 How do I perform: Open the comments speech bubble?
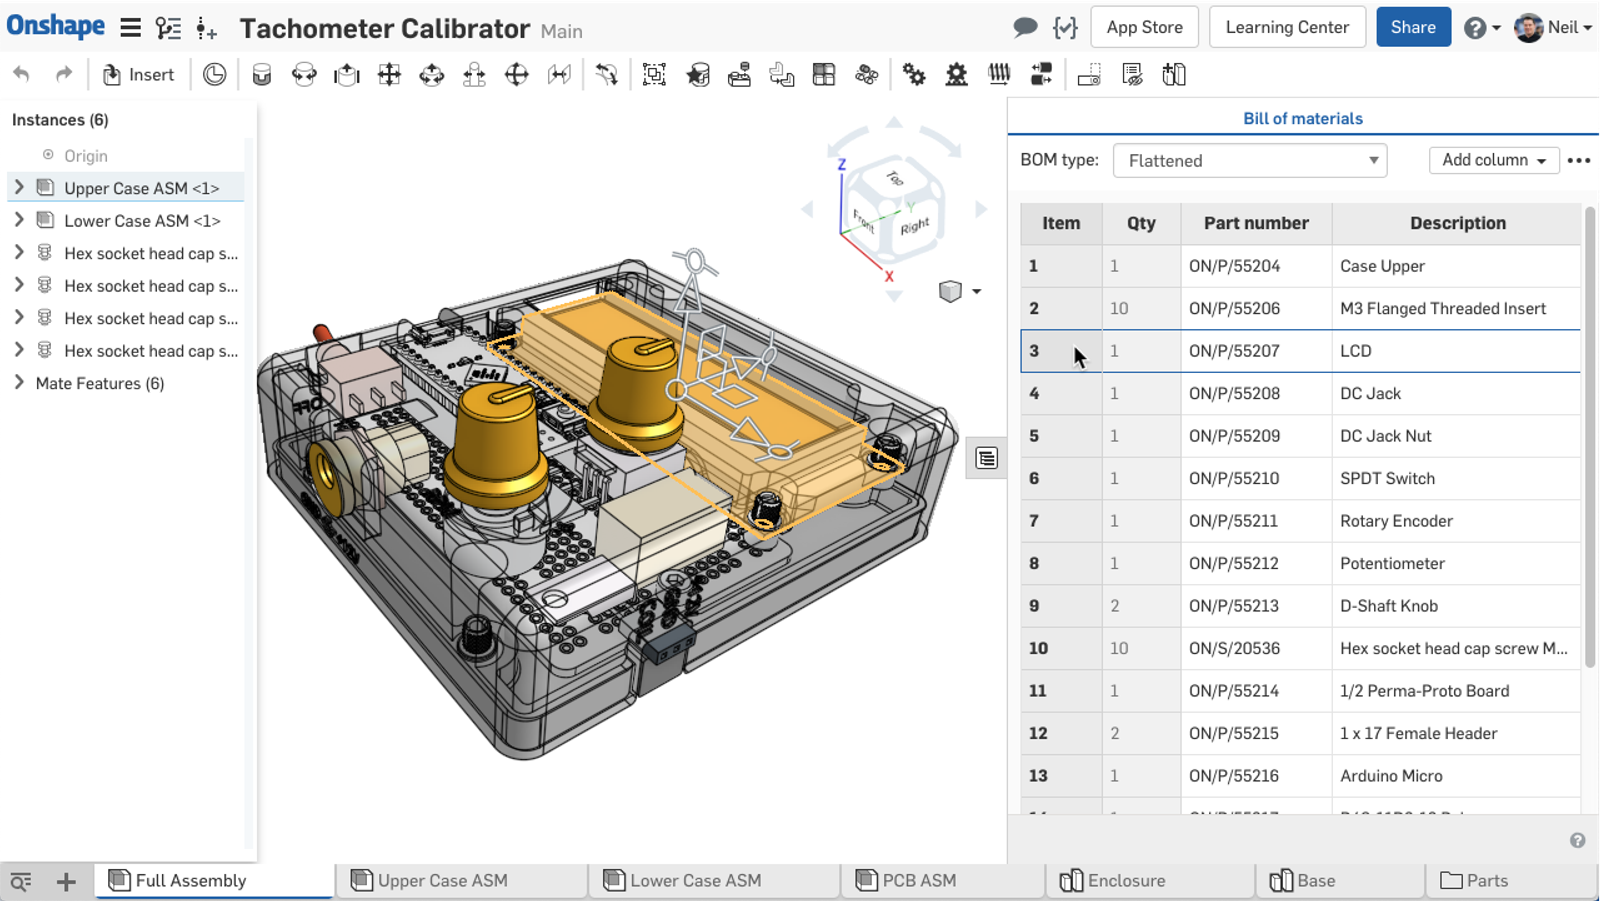click(x=1025, y=27)
